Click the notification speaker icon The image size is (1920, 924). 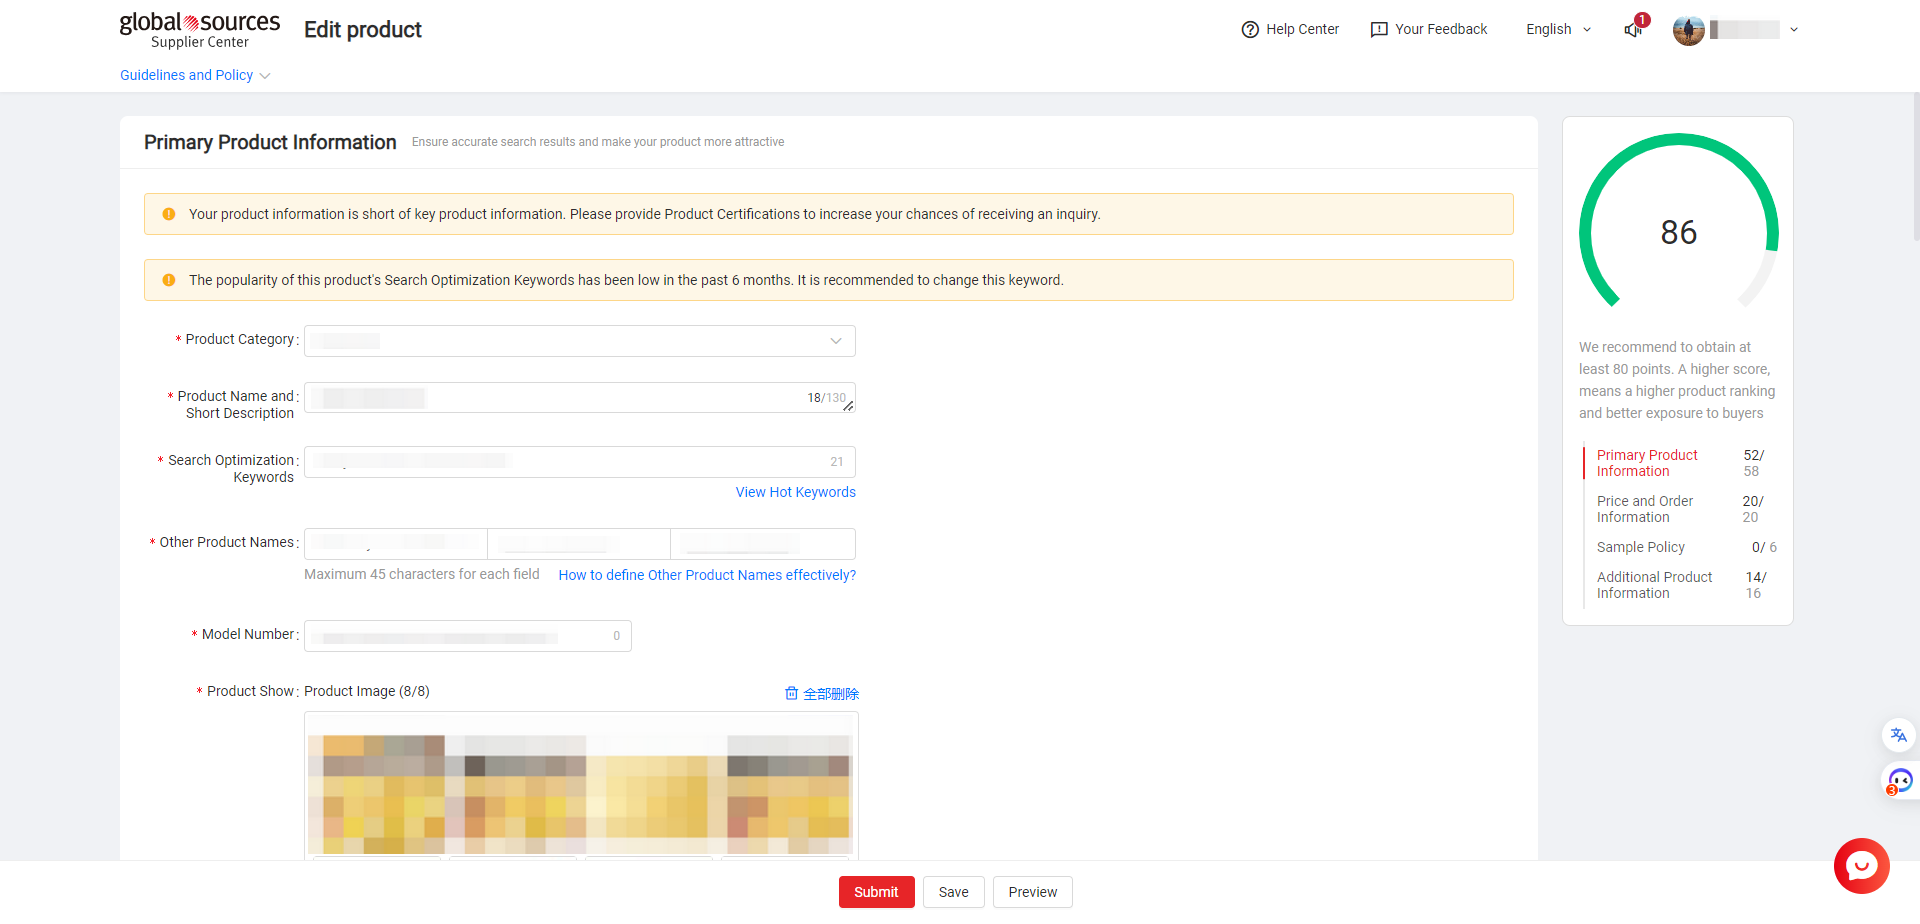(x=1633, y=30)
